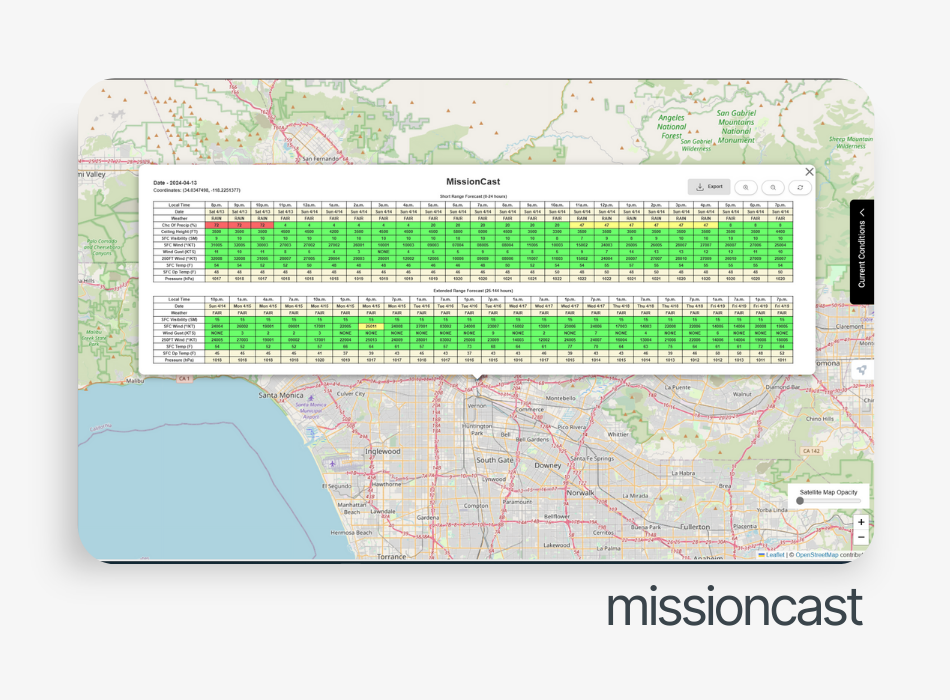Close the MissionCast popup
Viewport: 950px width, 700px height.
[809, 172]
